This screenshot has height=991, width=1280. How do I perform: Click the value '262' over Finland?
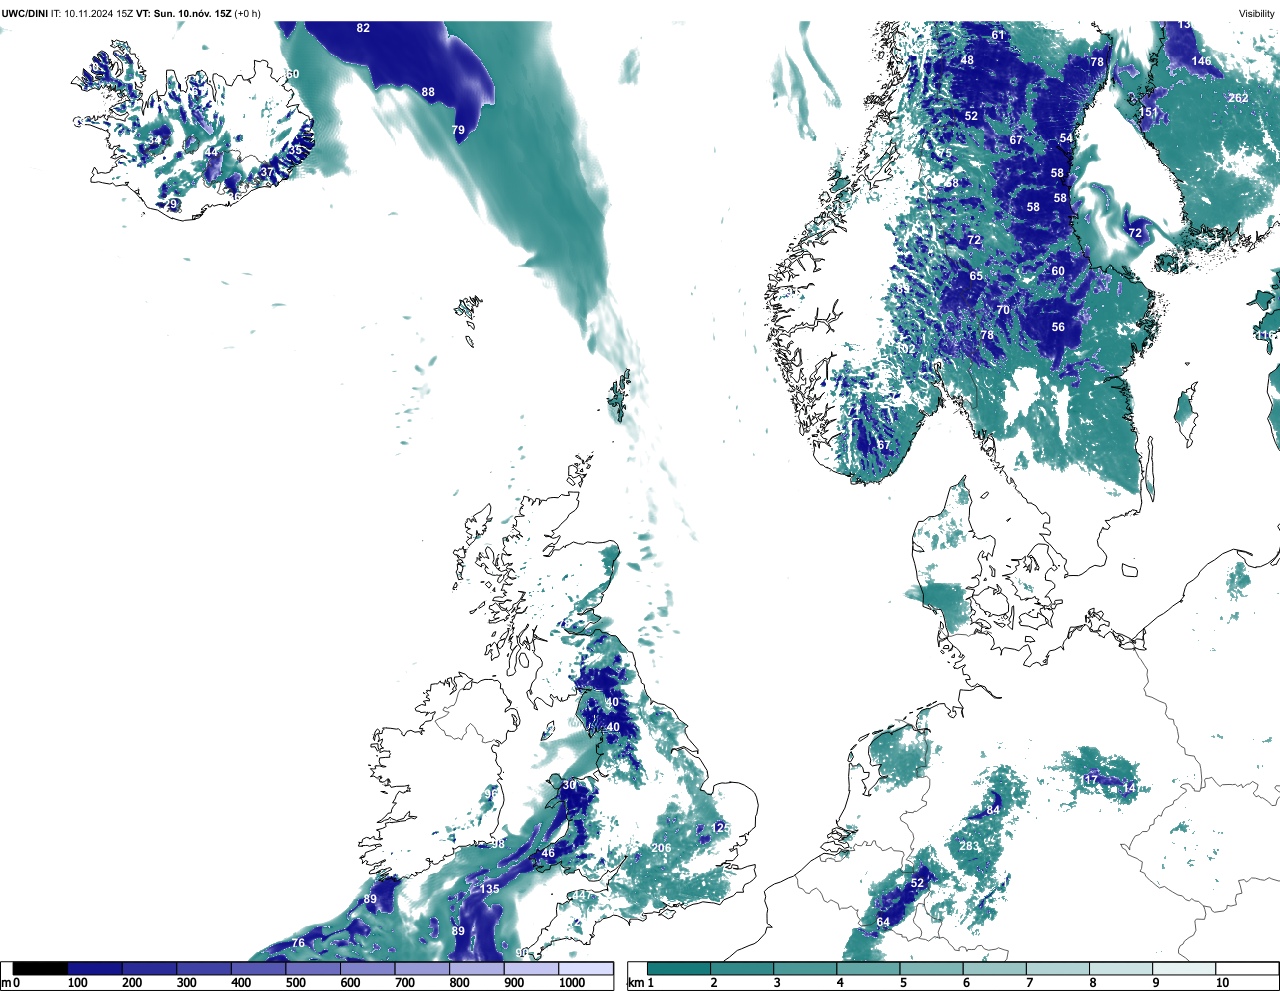(1238, 98)
